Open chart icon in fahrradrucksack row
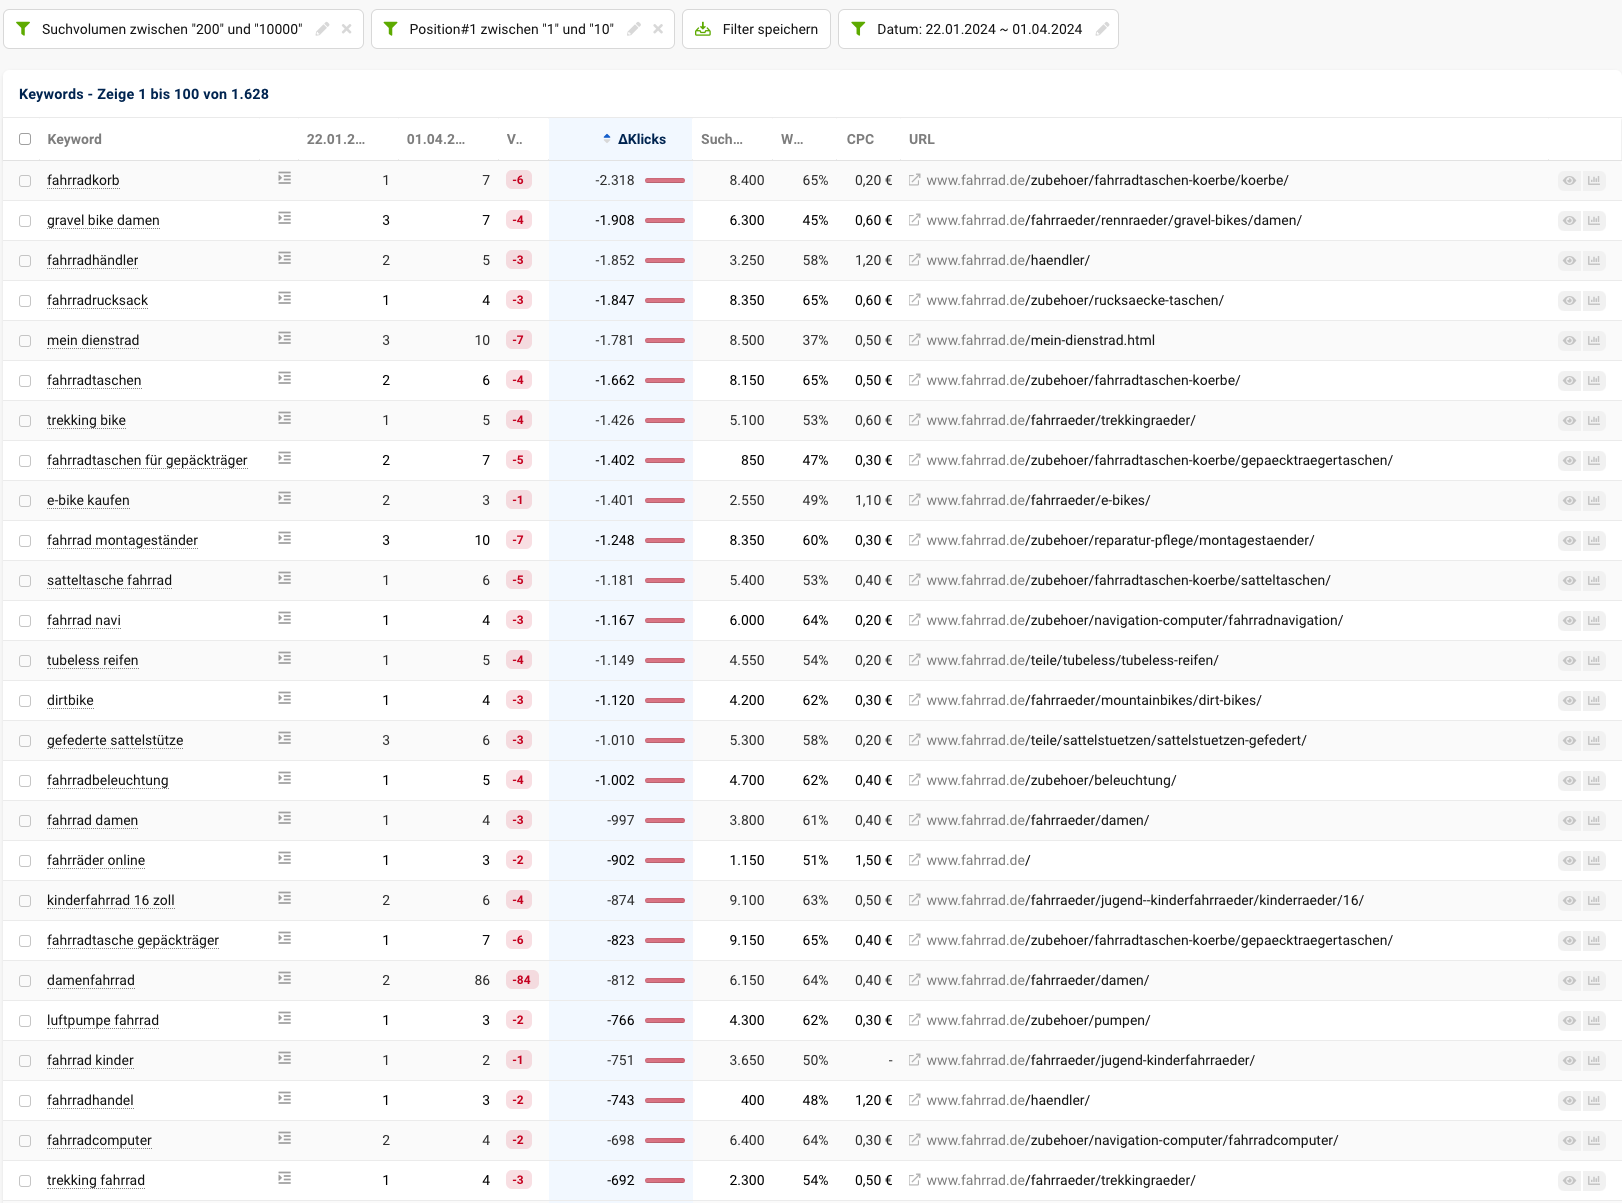 coord(1594,301)
